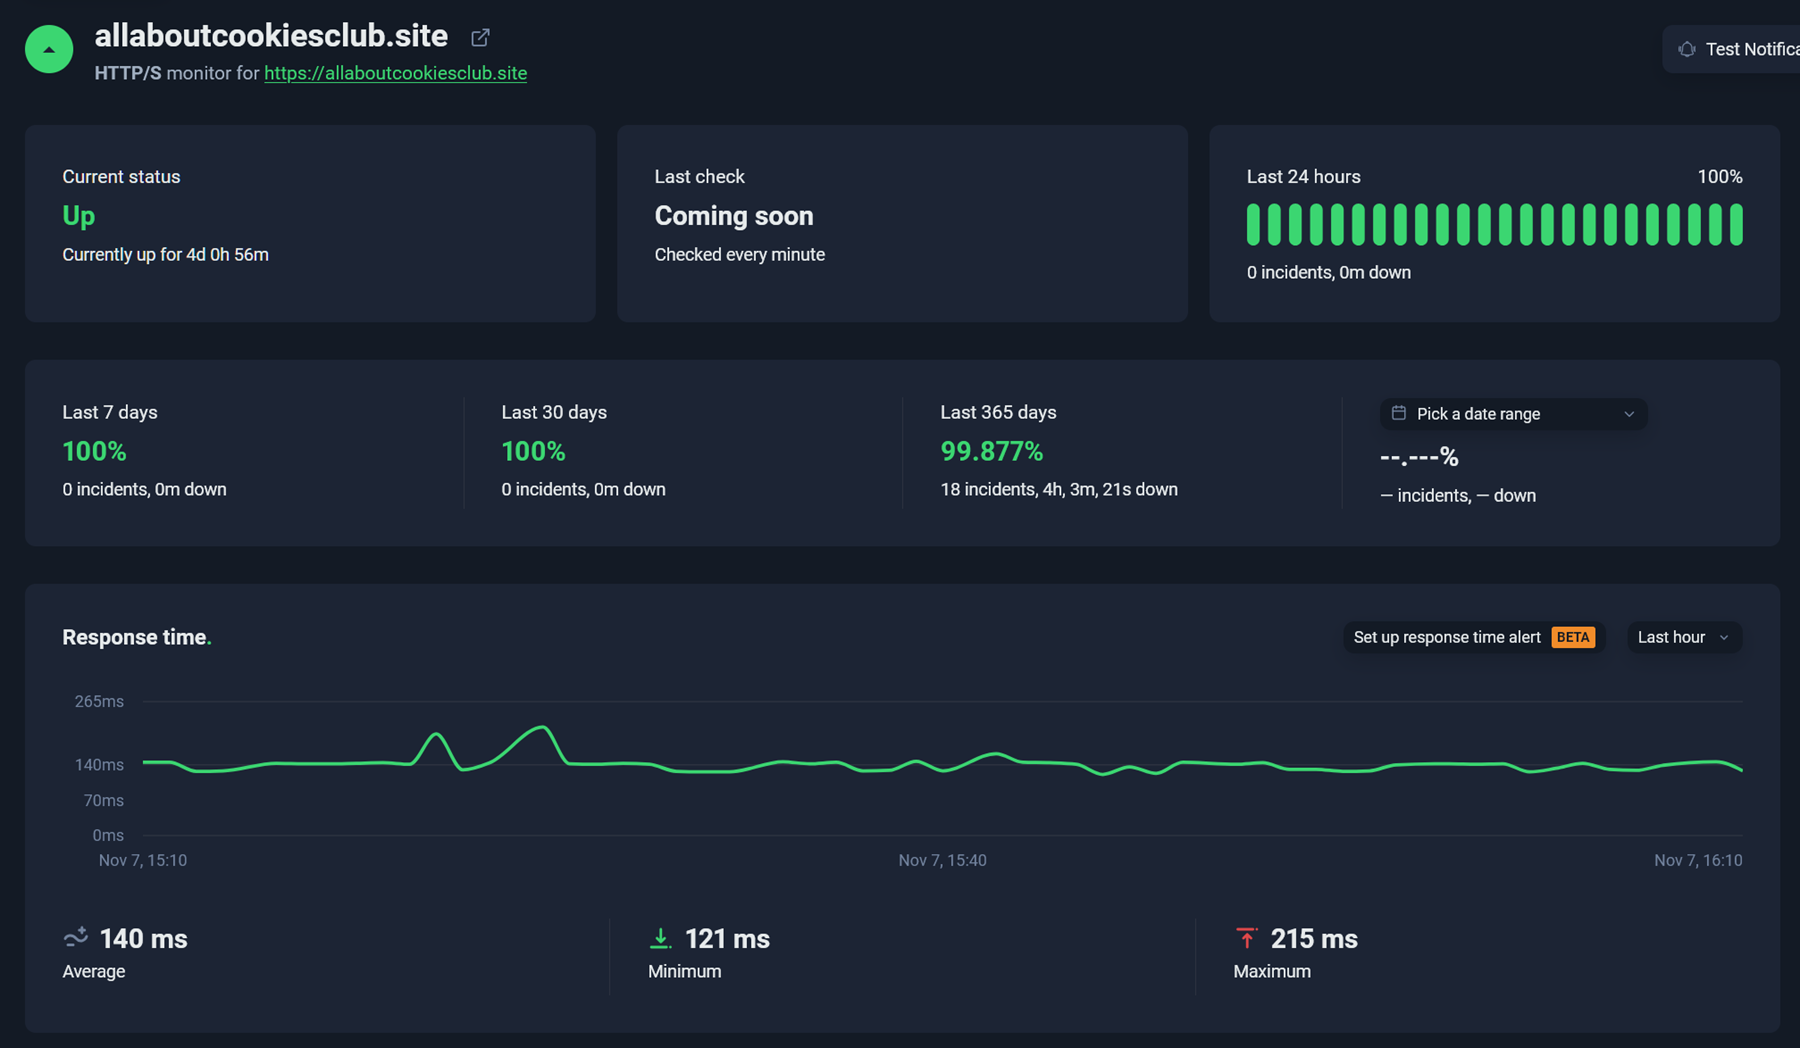Click the 18 incidents text under Last 365 days
1800x1048 pixels.
(x=1058, y=489)
